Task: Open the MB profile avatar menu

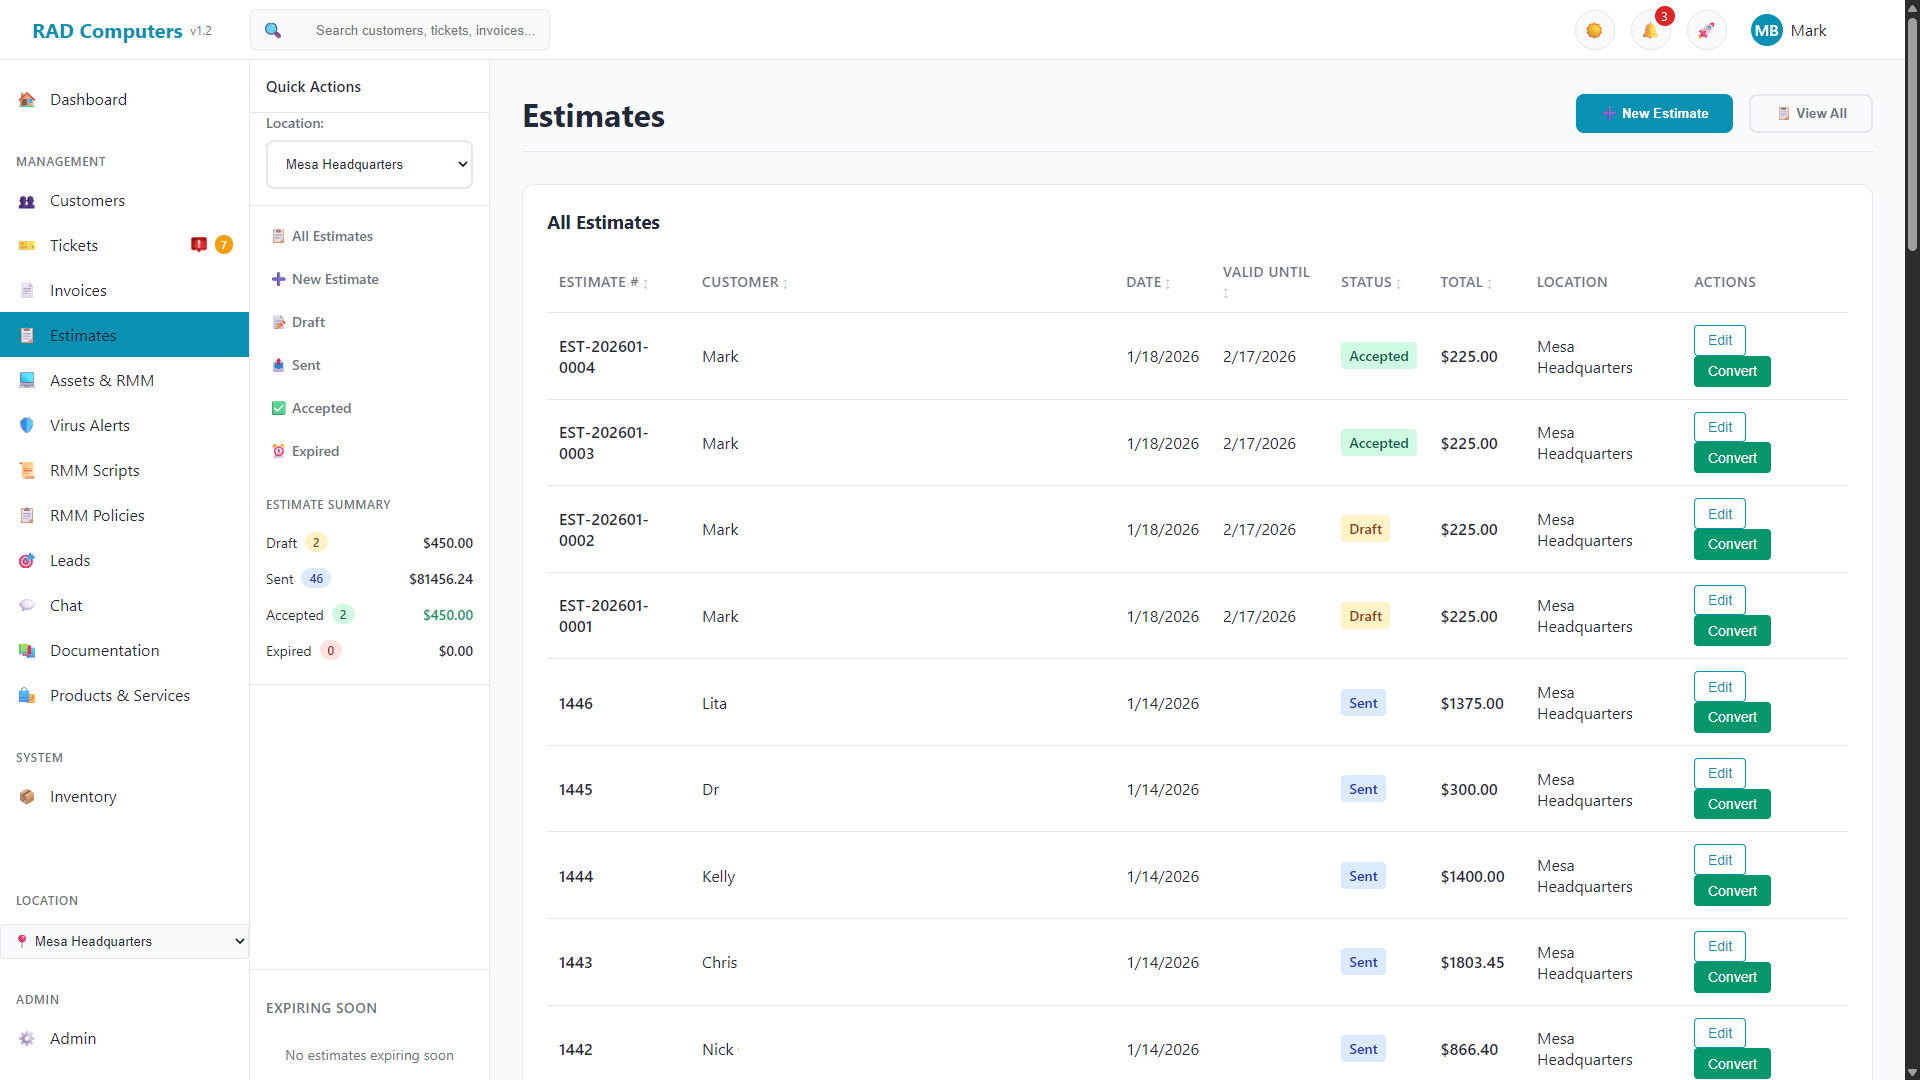Action: point(1767,30)
